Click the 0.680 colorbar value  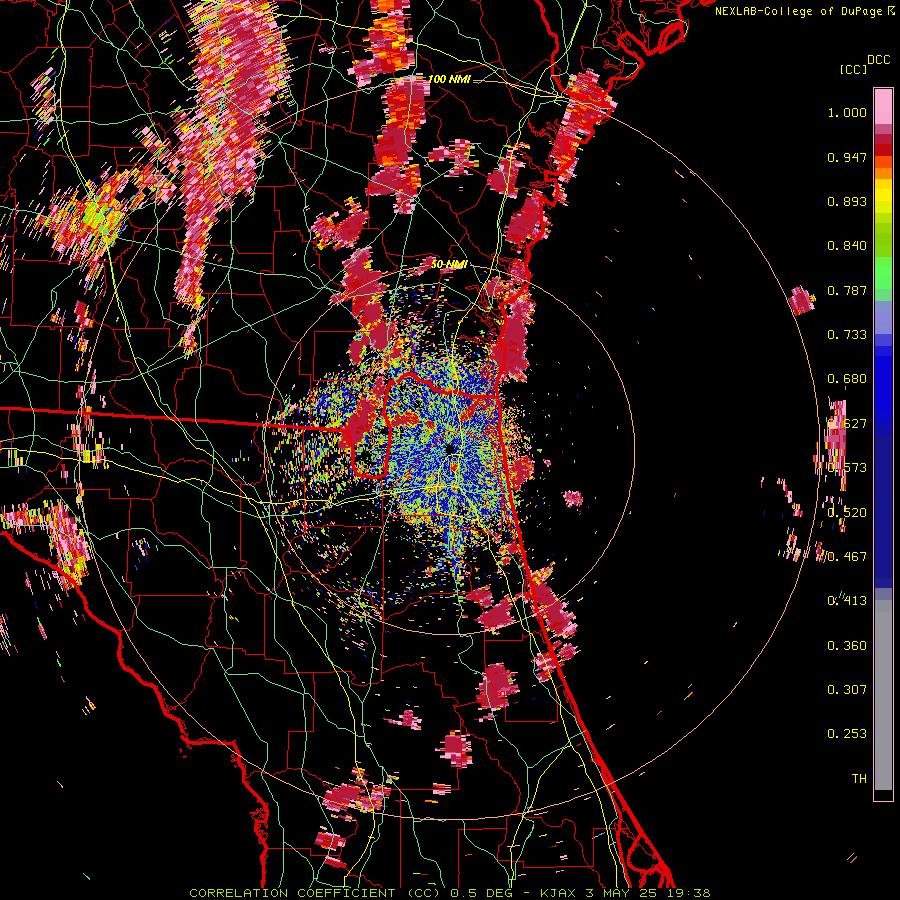[x=847, y=379]
